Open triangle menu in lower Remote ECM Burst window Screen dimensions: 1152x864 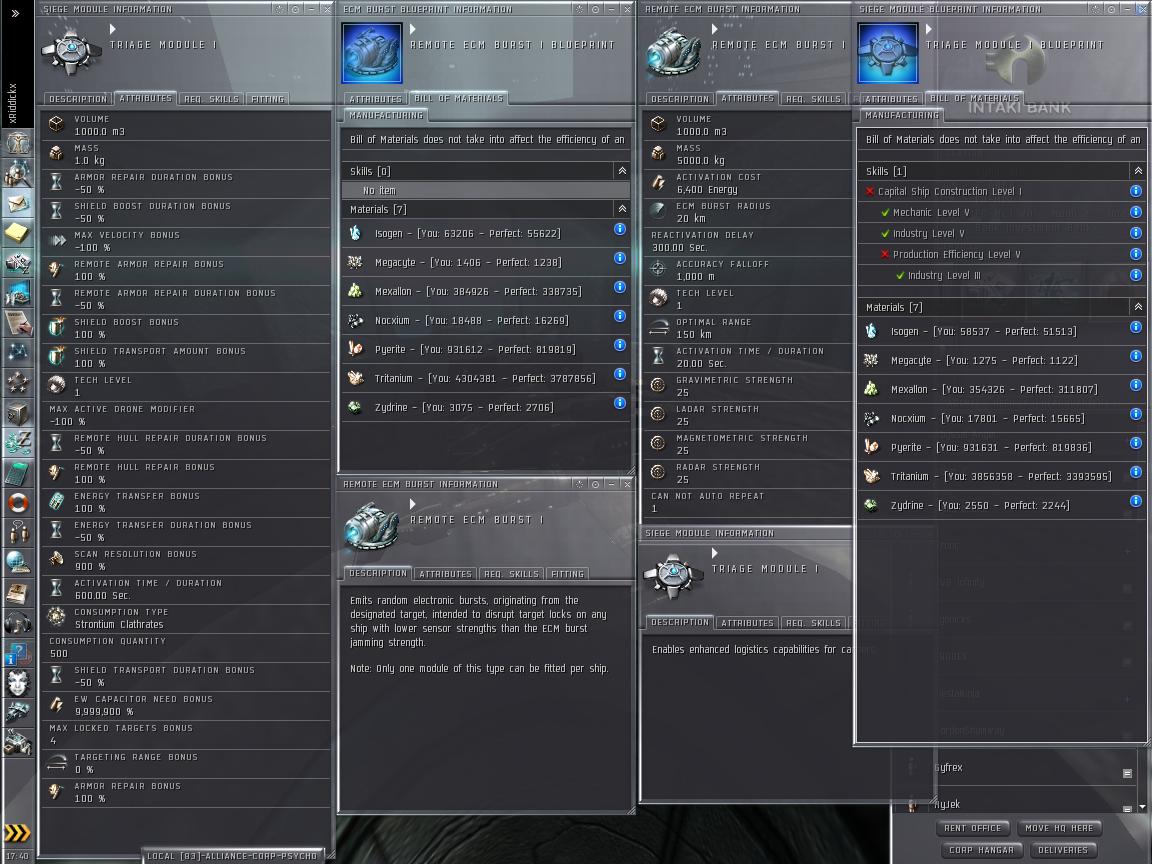[x=413, y=504]
